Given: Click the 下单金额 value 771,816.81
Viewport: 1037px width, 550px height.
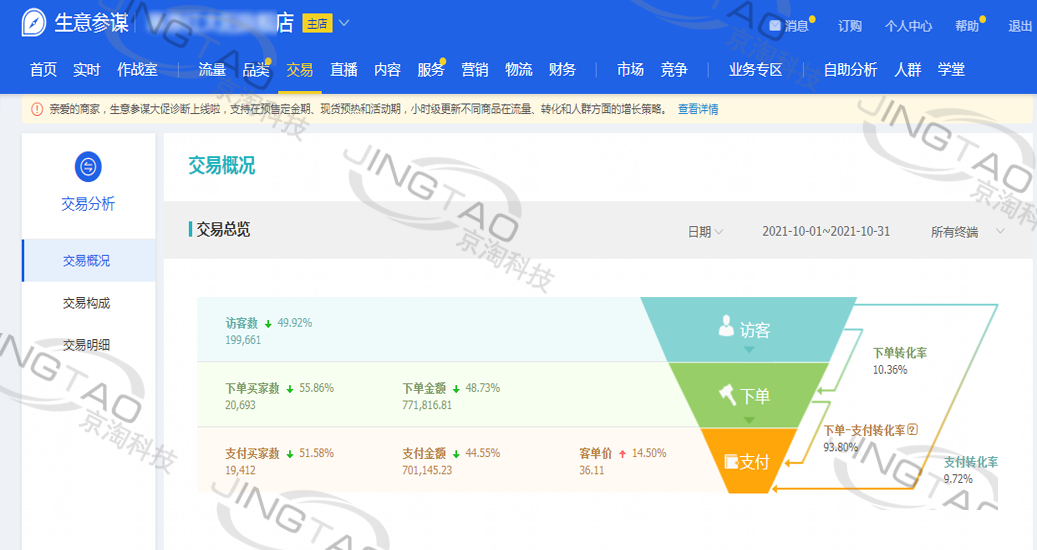Looking at the screenshot, I should (x=427, y=405).
